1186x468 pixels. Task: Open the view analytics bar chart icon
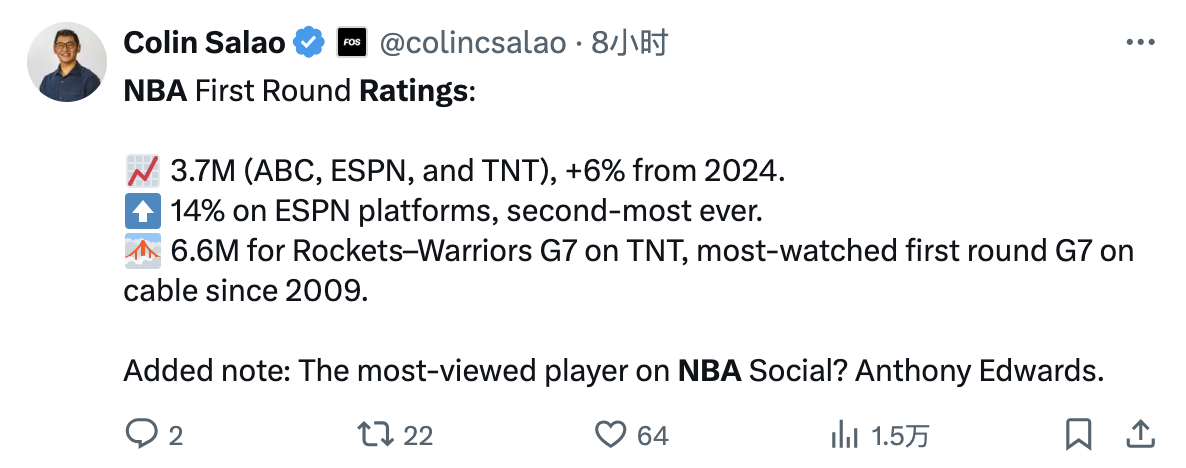[x=846, y=434]
